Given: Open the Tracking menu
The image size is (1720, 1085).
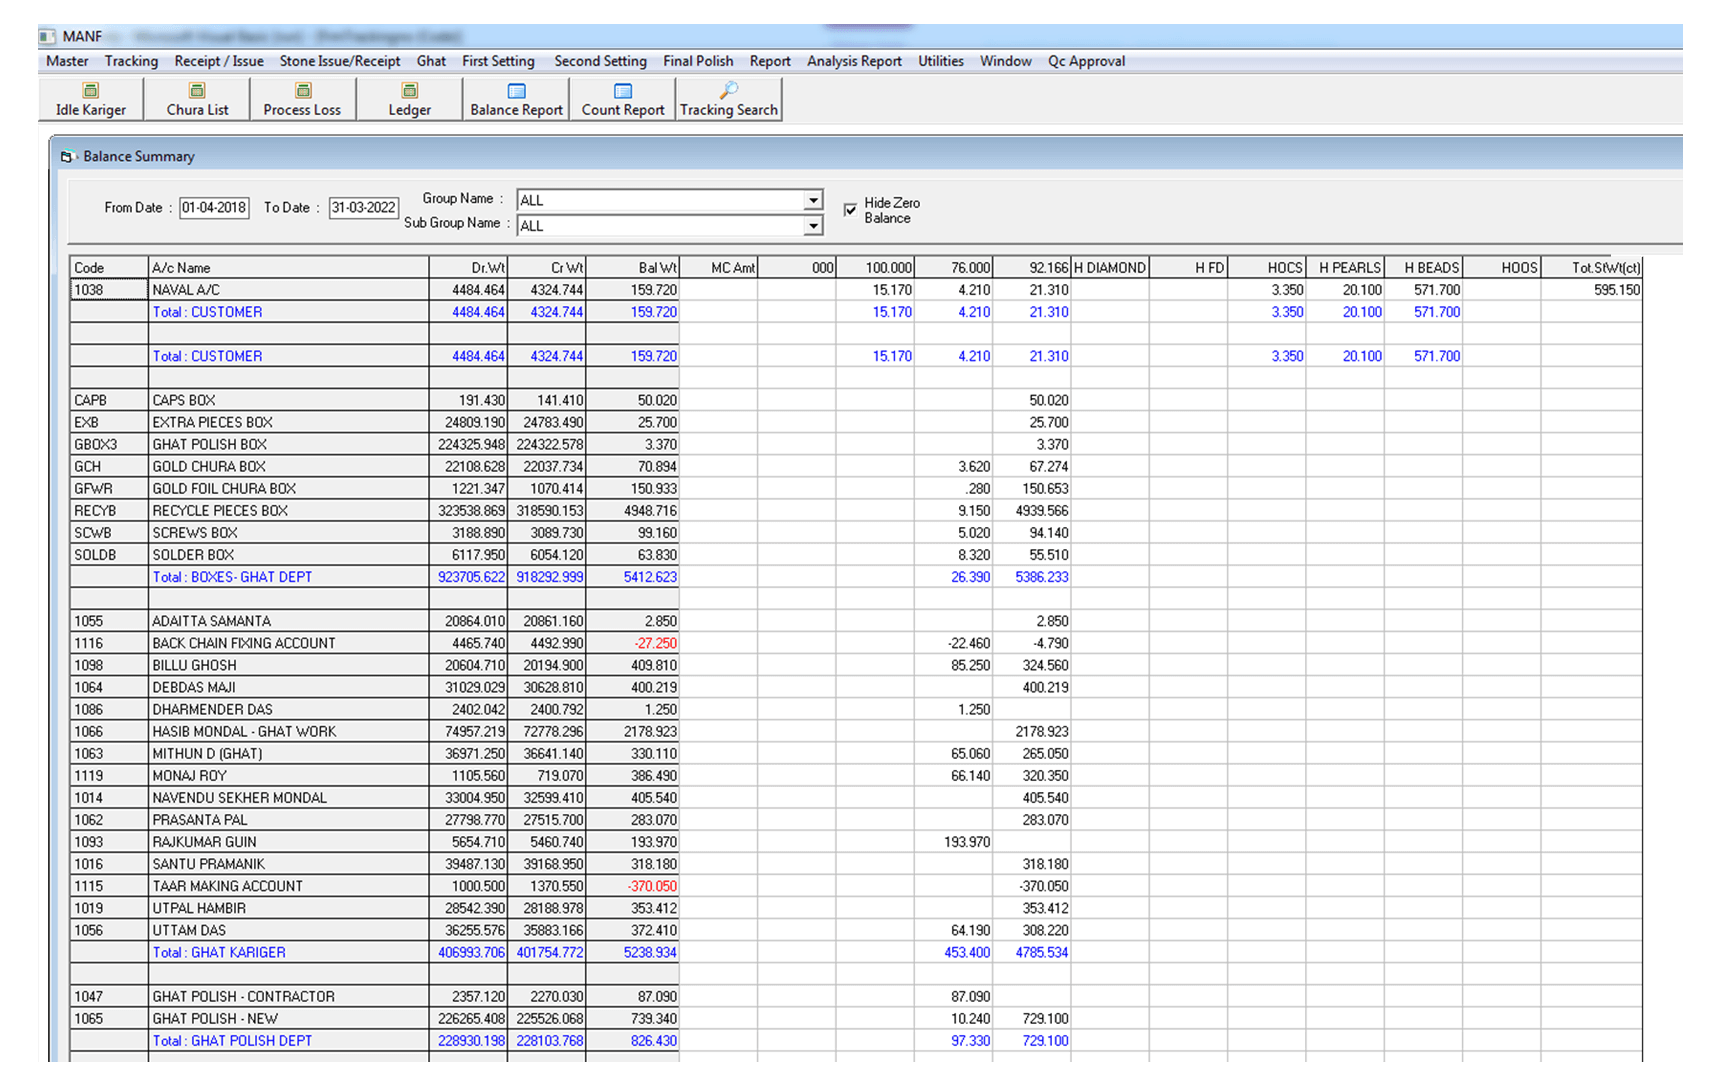Looking at the screenshot, I should [x=131, y=61].
